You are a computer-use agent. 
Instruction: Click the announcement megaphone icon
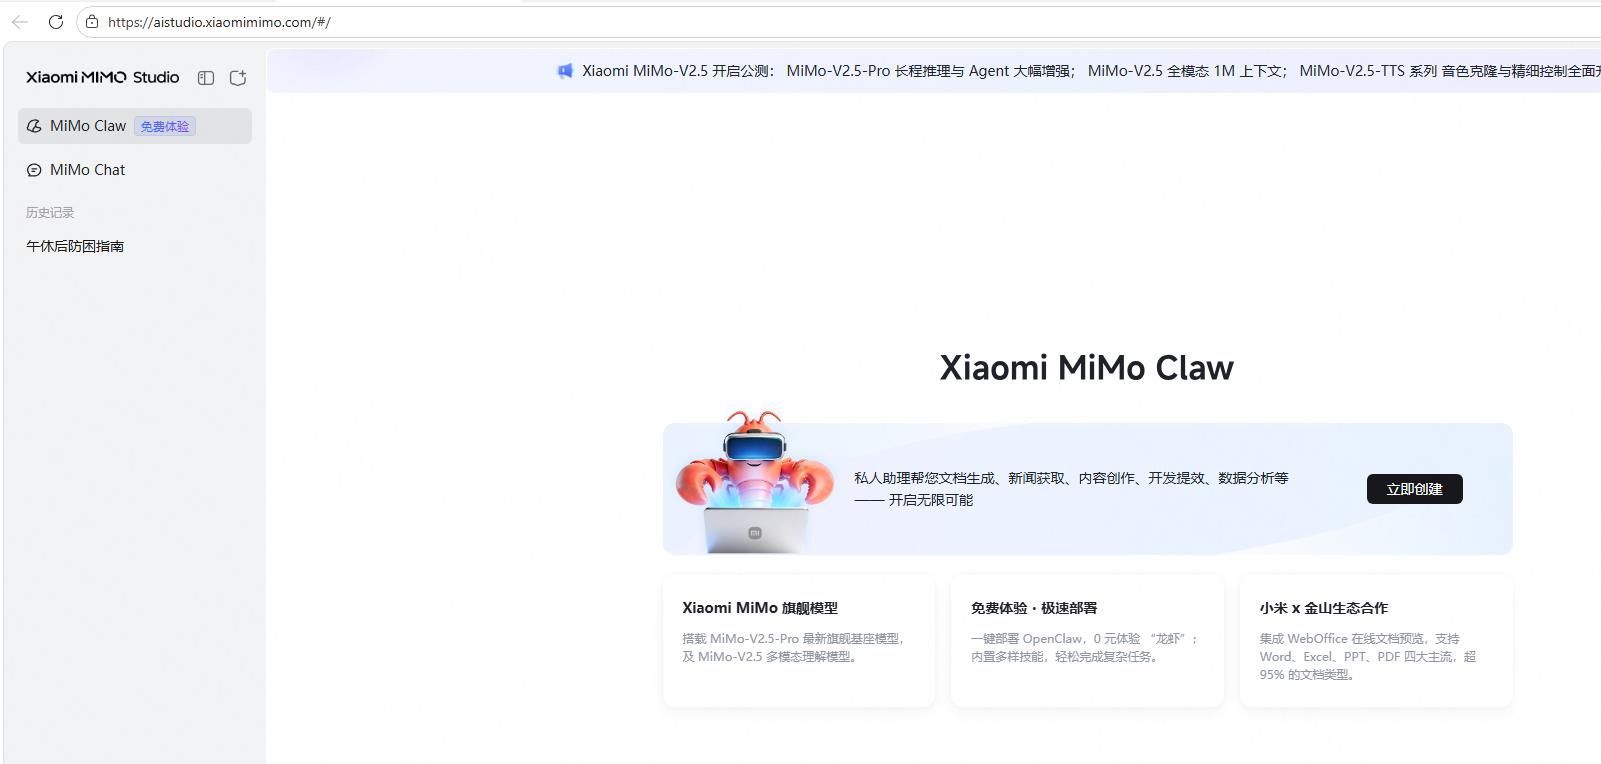click(565, 71)
